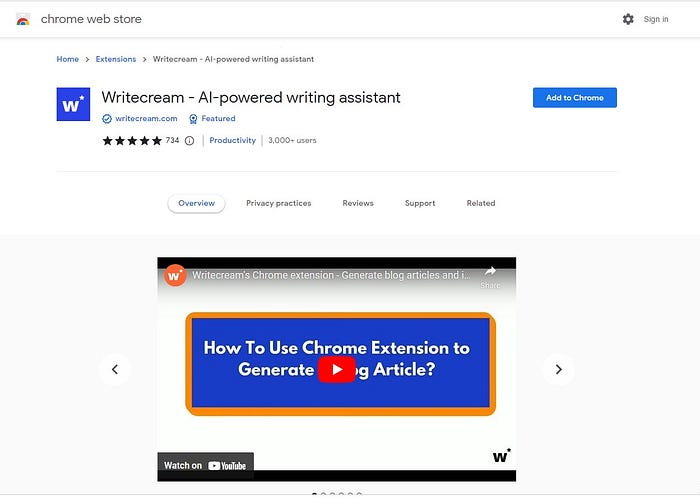Switch to the Reviews tab
The image size is (700, 504).
point(358,204)
